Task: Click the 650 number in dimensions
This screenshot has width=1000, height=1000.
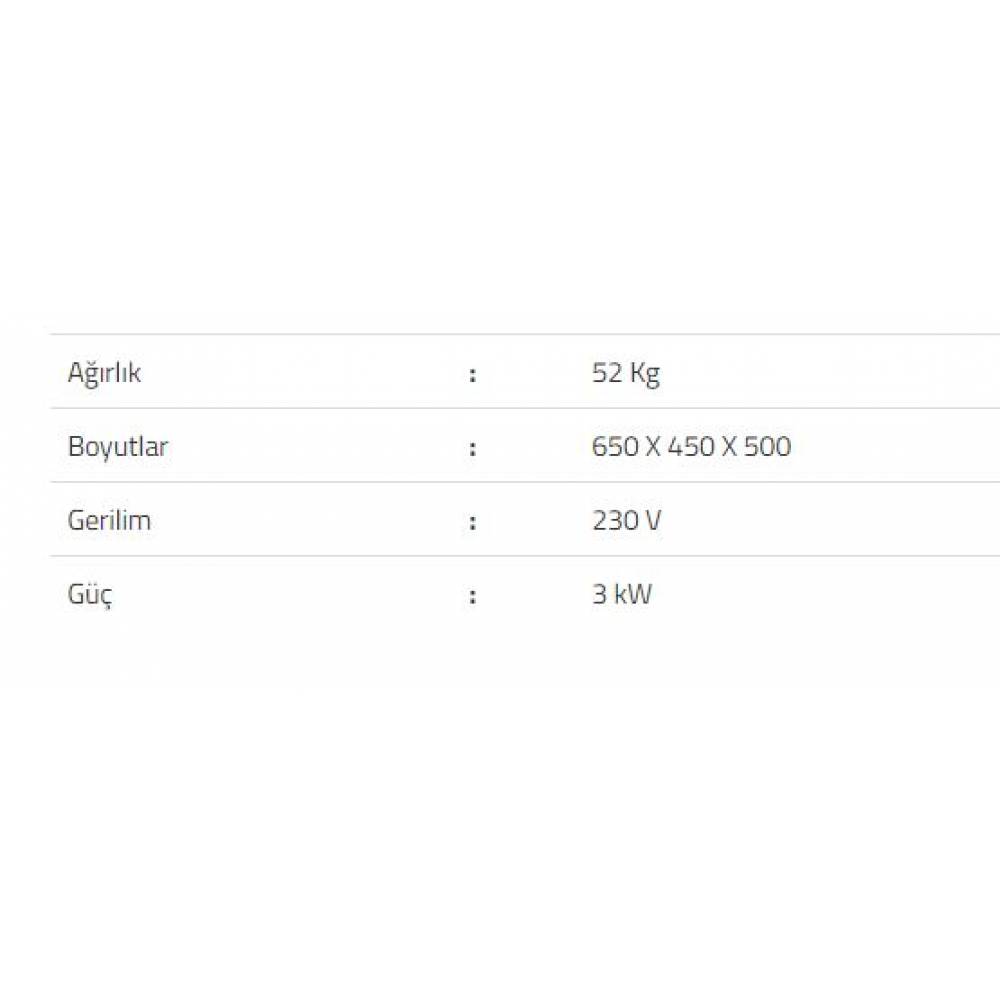Action: pyautogui.click(x=613, y=446)
